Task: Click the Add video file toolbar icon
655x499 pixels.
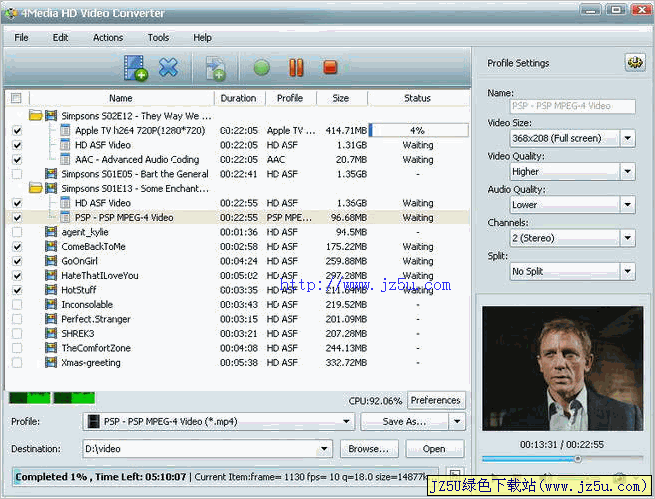Action: (135, 67)
